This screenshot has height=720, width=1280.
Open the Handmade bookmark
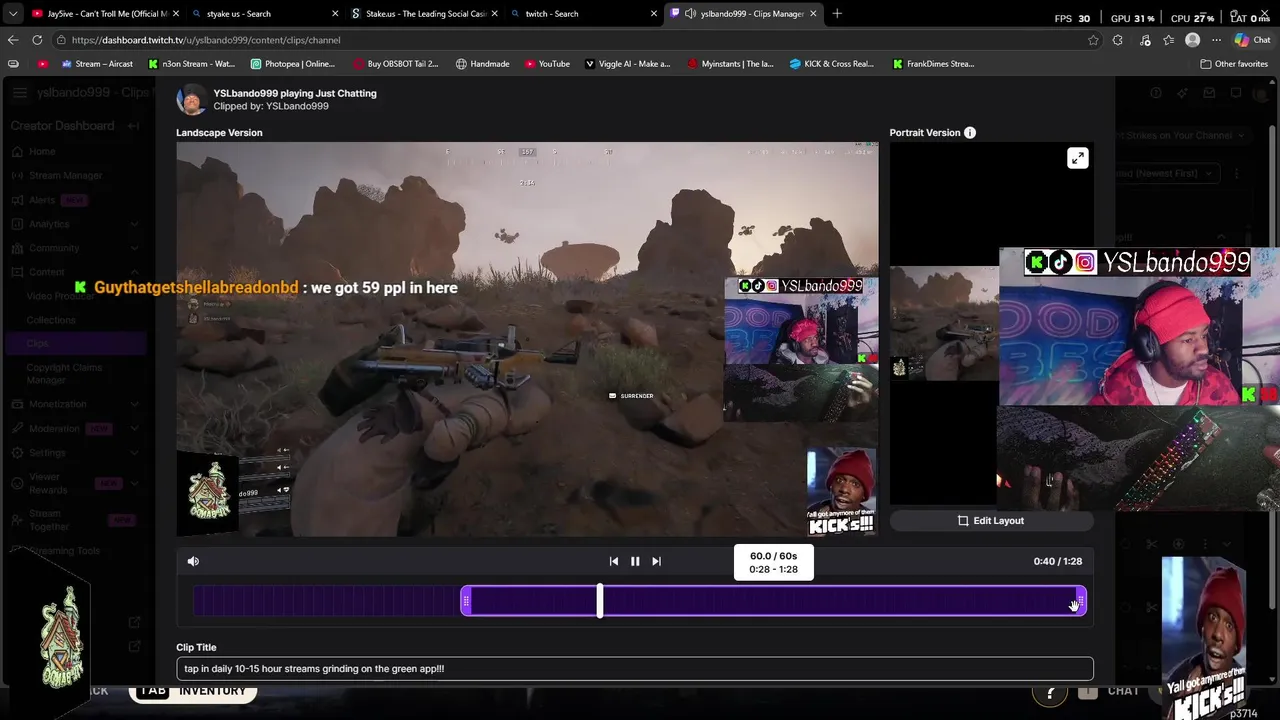483,63
